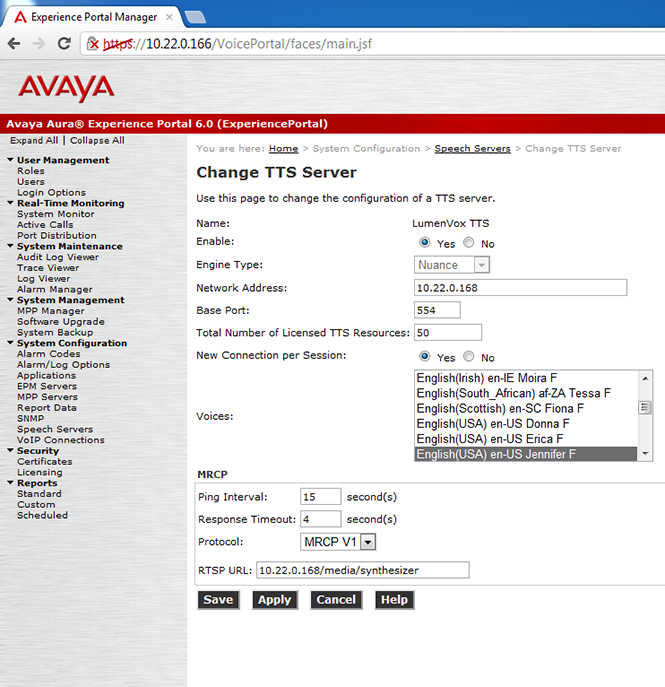
Task: Open Audit Log Viewer in the sidebar
Action: click(x=58, y=257)
